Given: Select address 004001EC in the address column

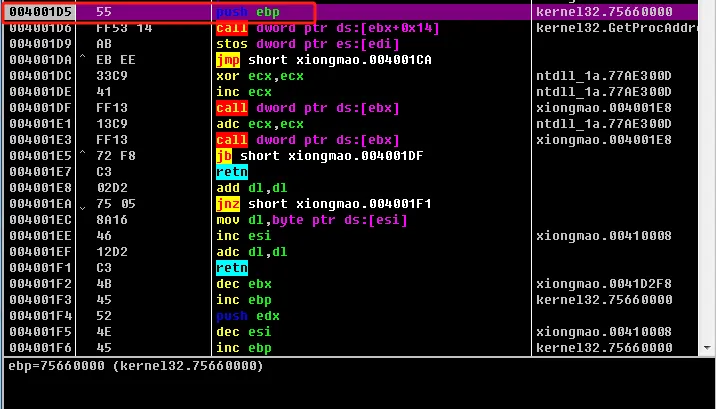Looking at the screenshot, I should [x=41, y=220].
